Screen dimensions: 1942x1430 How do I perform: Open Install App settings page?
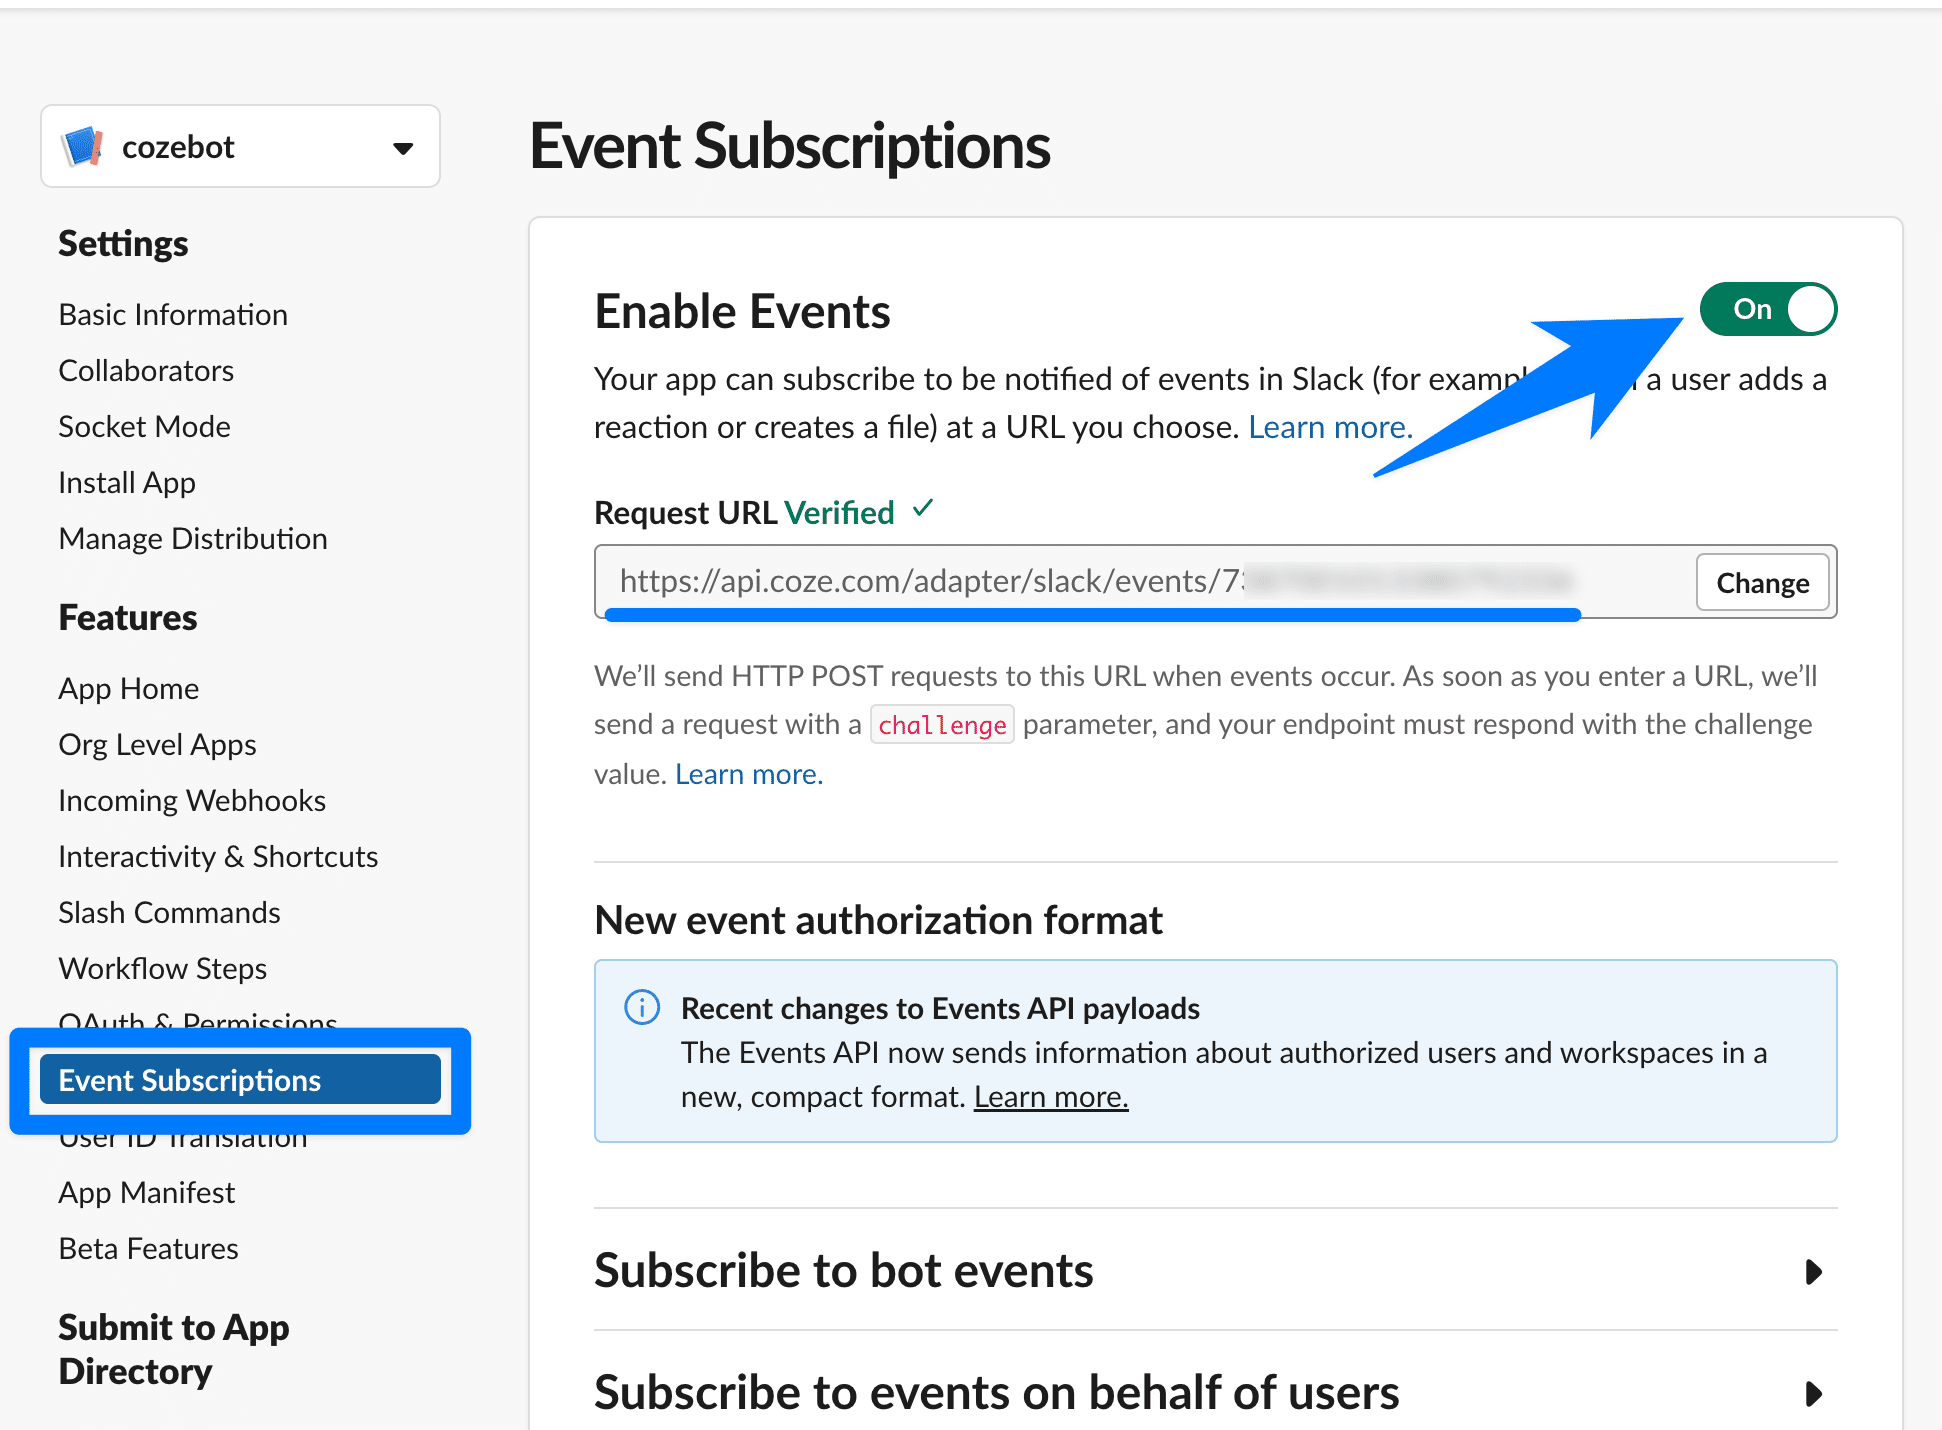tap(127, 483)
